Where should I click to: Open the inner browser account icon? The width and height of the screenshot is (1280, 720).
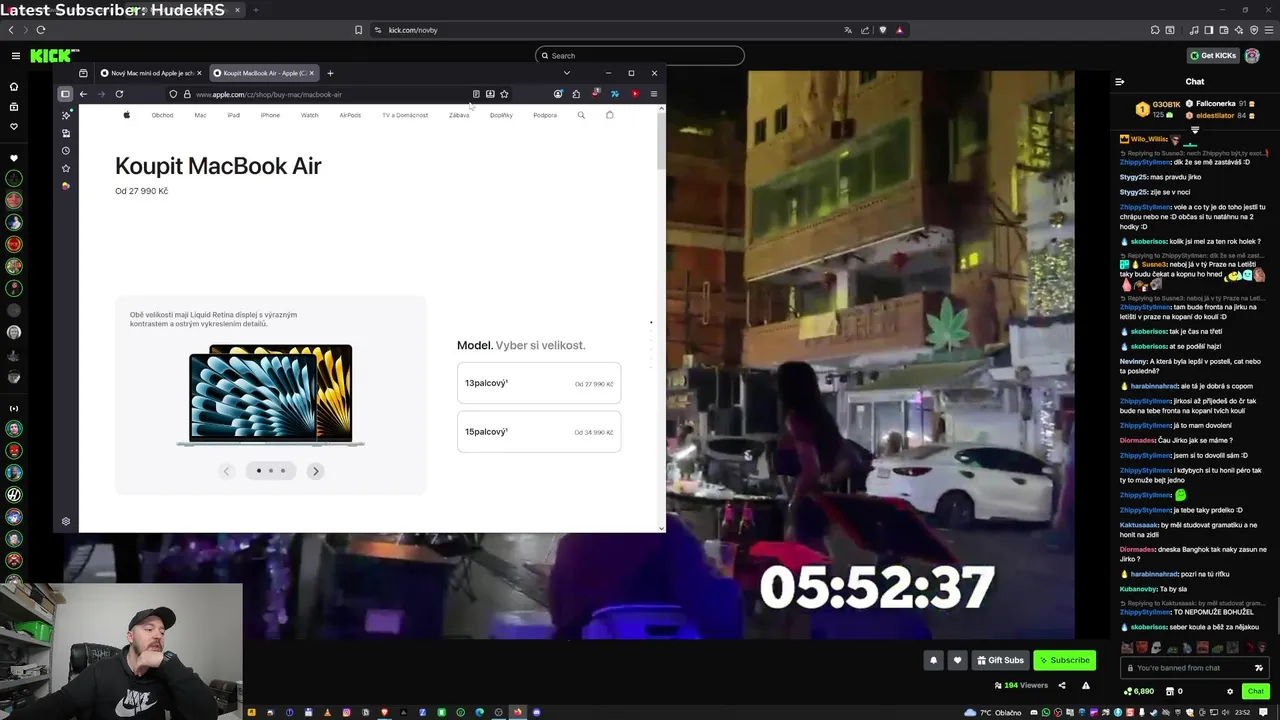point(558,94)
